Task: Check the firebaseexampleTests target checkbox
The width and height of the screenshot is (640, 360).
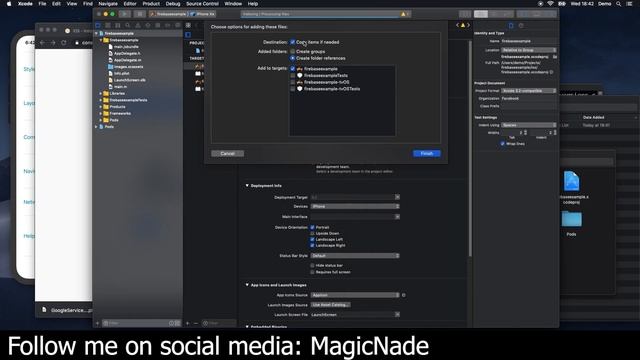Action: 293,76
